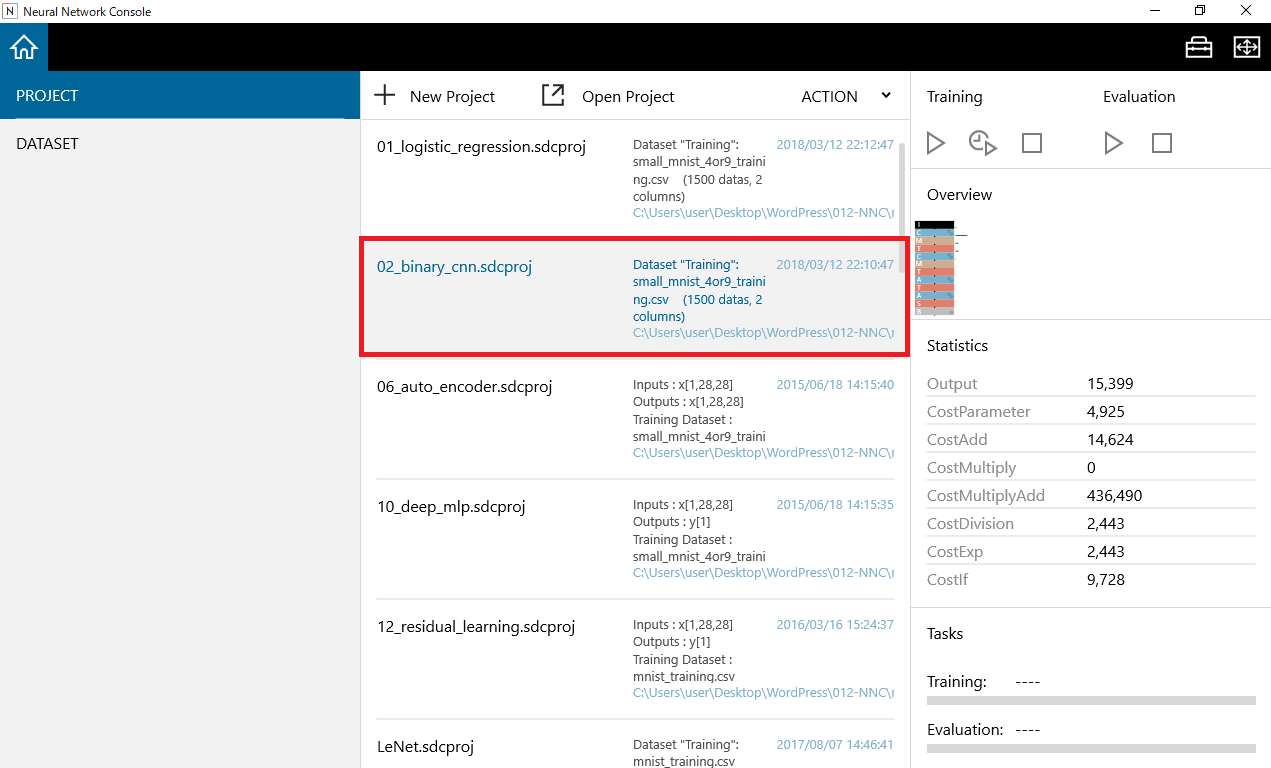Click the network overview thumbnail
Screen dimensions: 1271x768
[x=935, y=267]
